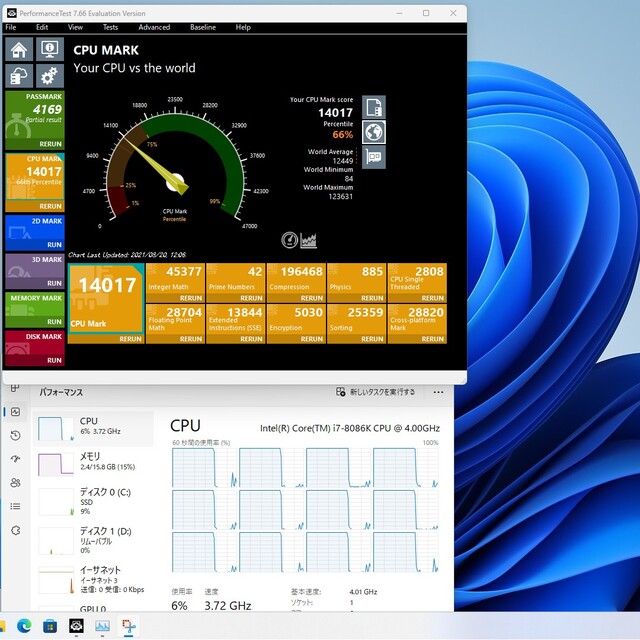The width and height of the screenshot is (640, 640).
Task: Click the run new task button
Action: (x=376, y=392)
